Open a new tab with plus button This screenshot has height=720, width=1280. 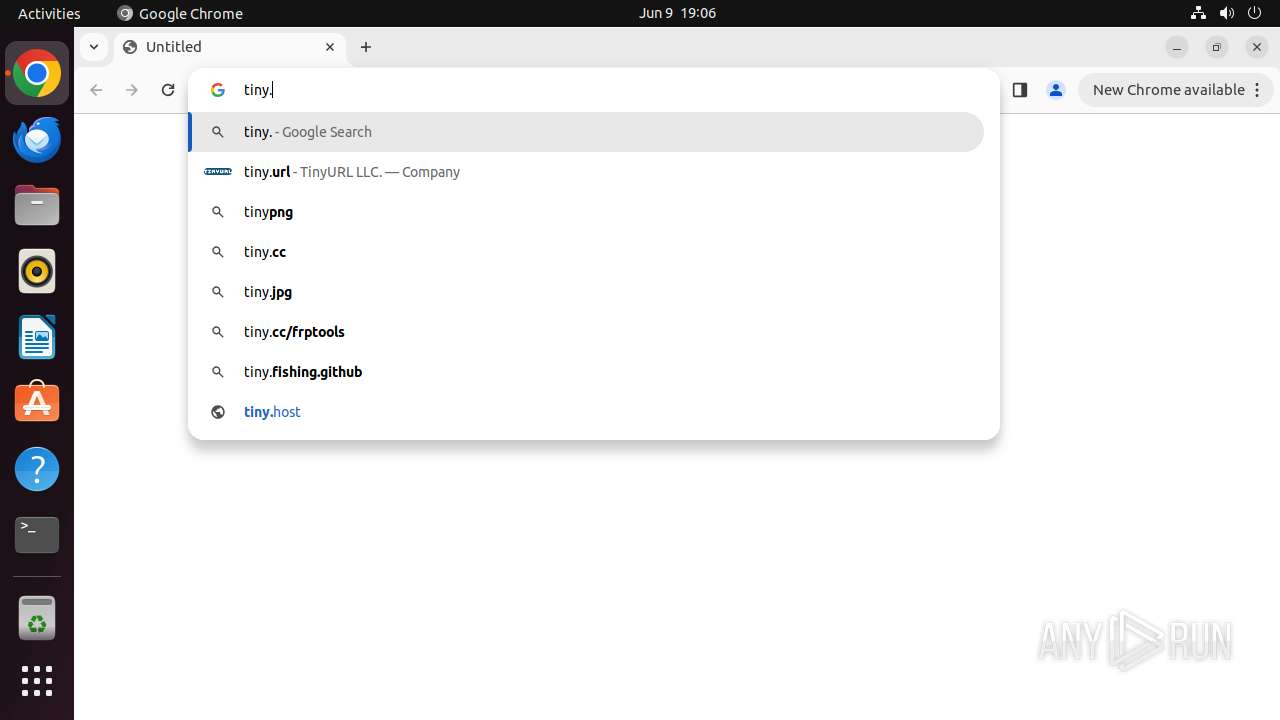tap(366, 47)
